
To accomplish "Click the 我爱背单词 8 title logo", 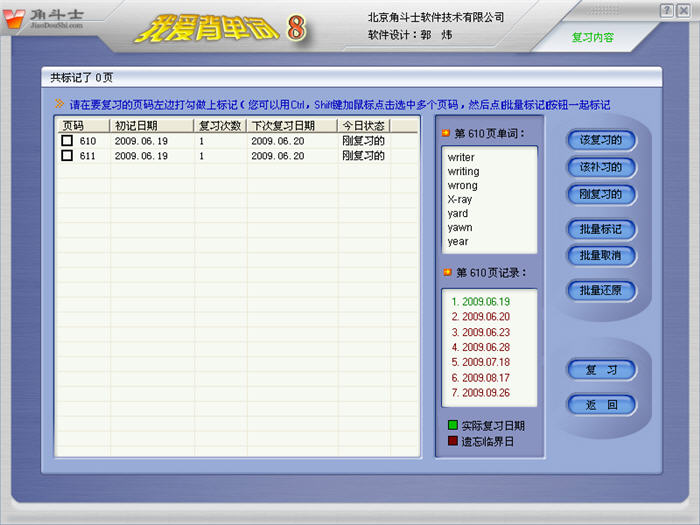I will click(220, 28).
